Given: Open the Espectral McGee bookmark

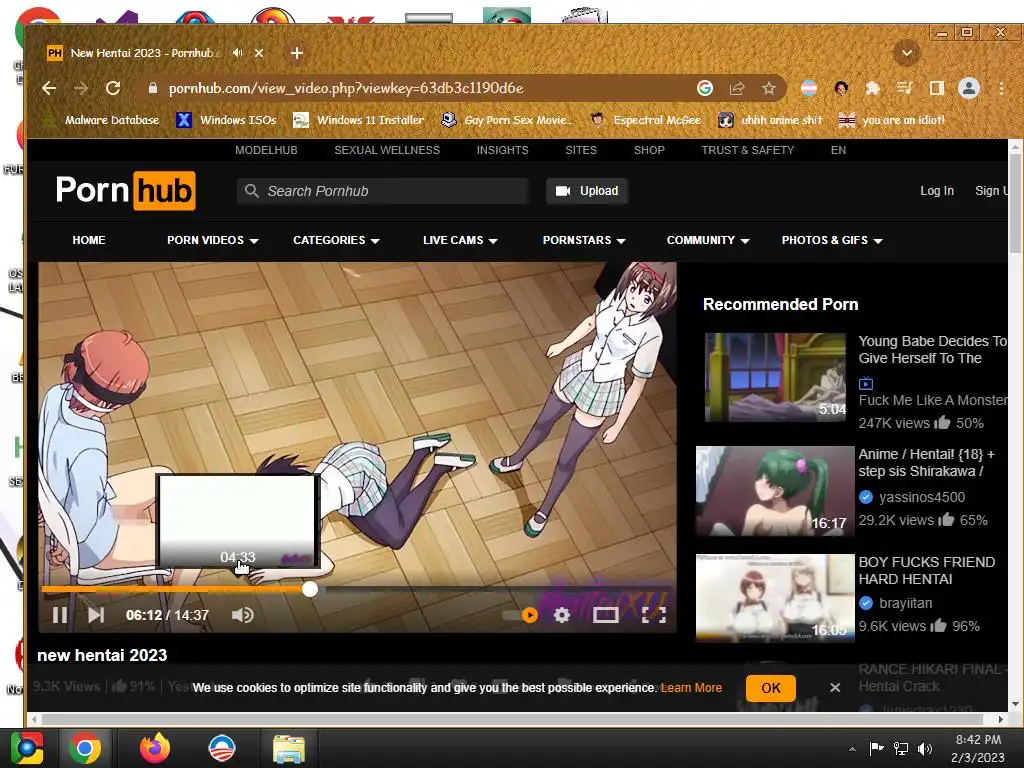Looking at the screenshot, I should 645,120.
